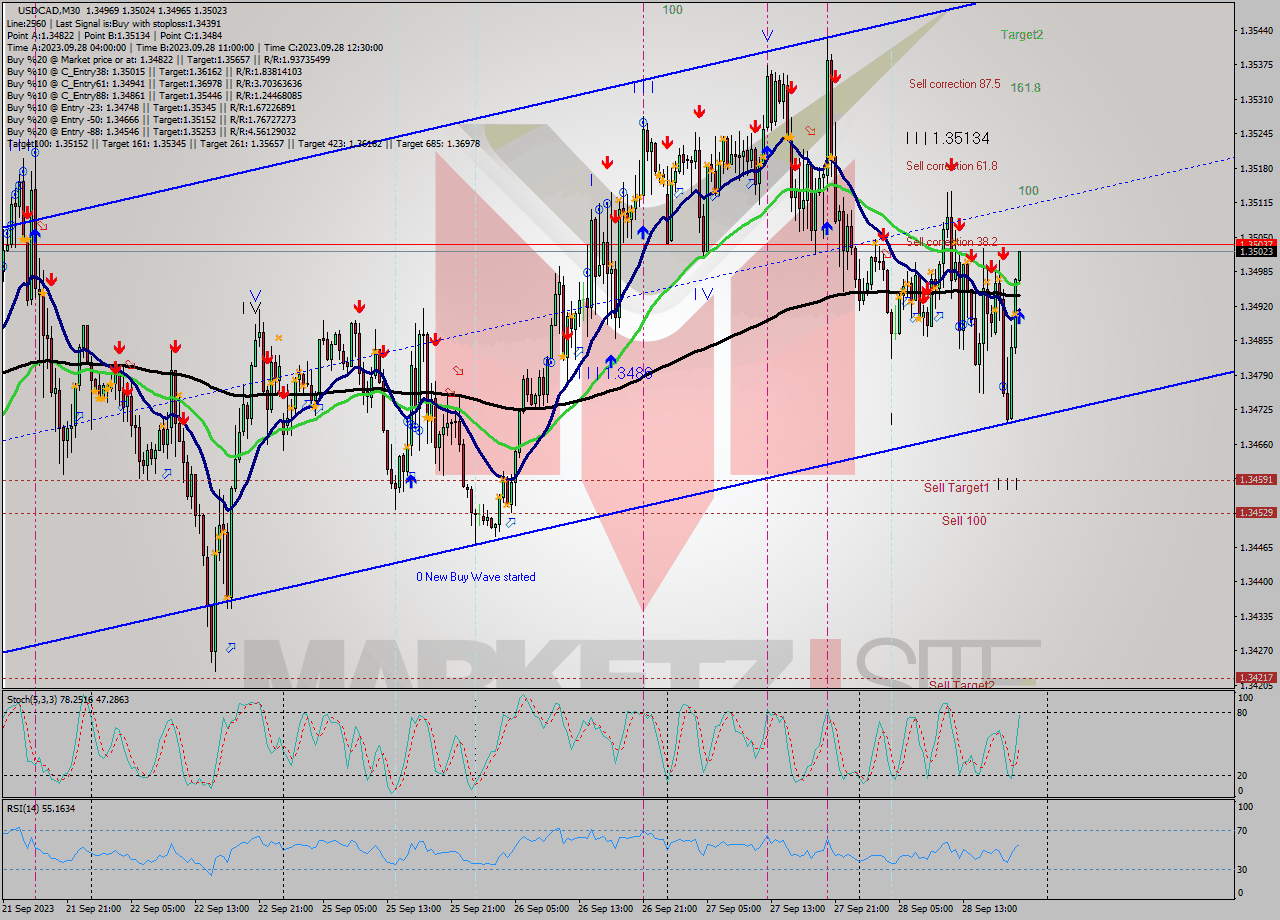Screen dimensions: 1280x920
Task: Click the red 1.34217 price tag
Action: tap(1256, 677)
